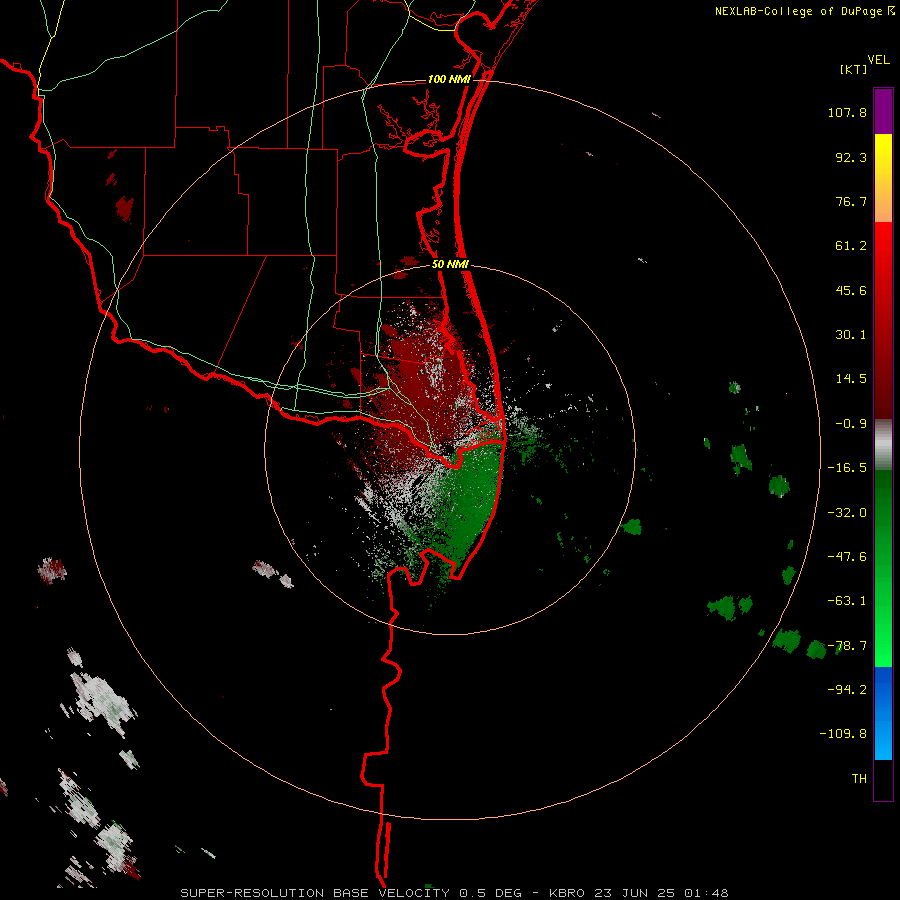Click the 14.5 velocity scale value
Viewport: 900px width, 900px height.
(x=851, y=379)
